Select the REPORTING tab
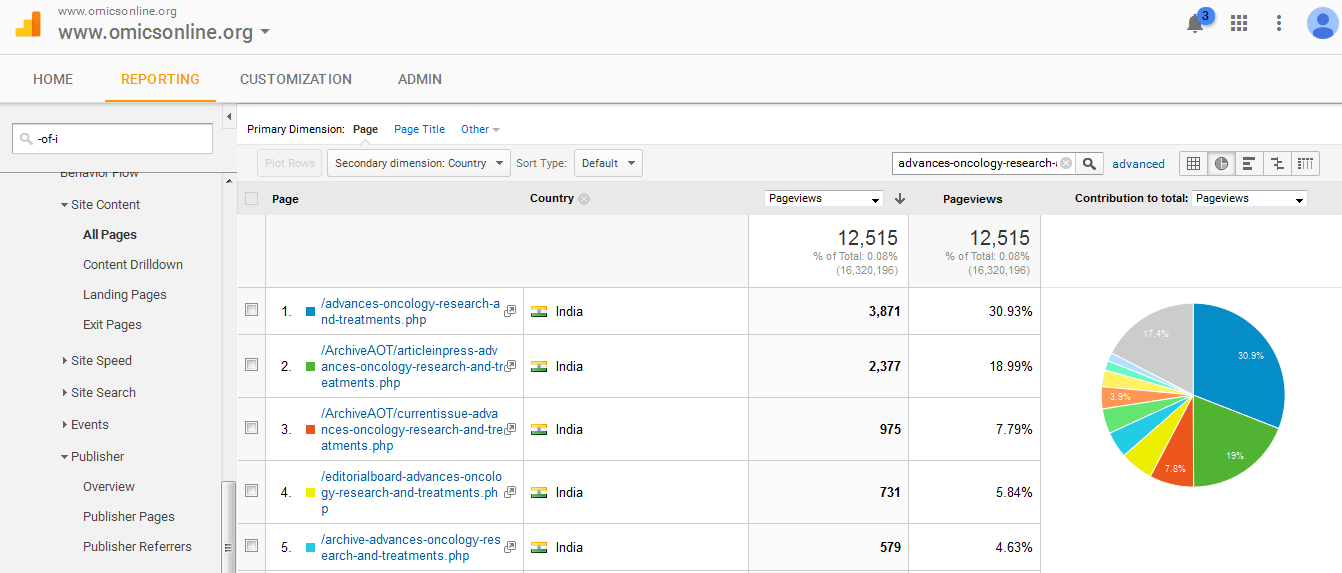The height and width of the screenshot is (573, 1342). pos(160,79)
